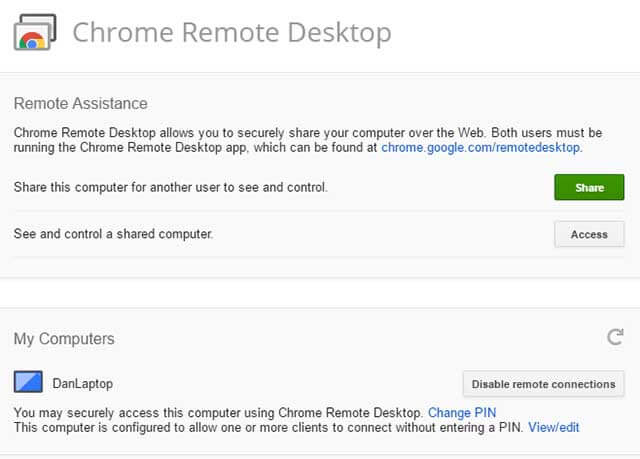This screenshot has width=640, height=459.
Task: Click the Chrome Remote Desktop title text
Action: point(232,33)
